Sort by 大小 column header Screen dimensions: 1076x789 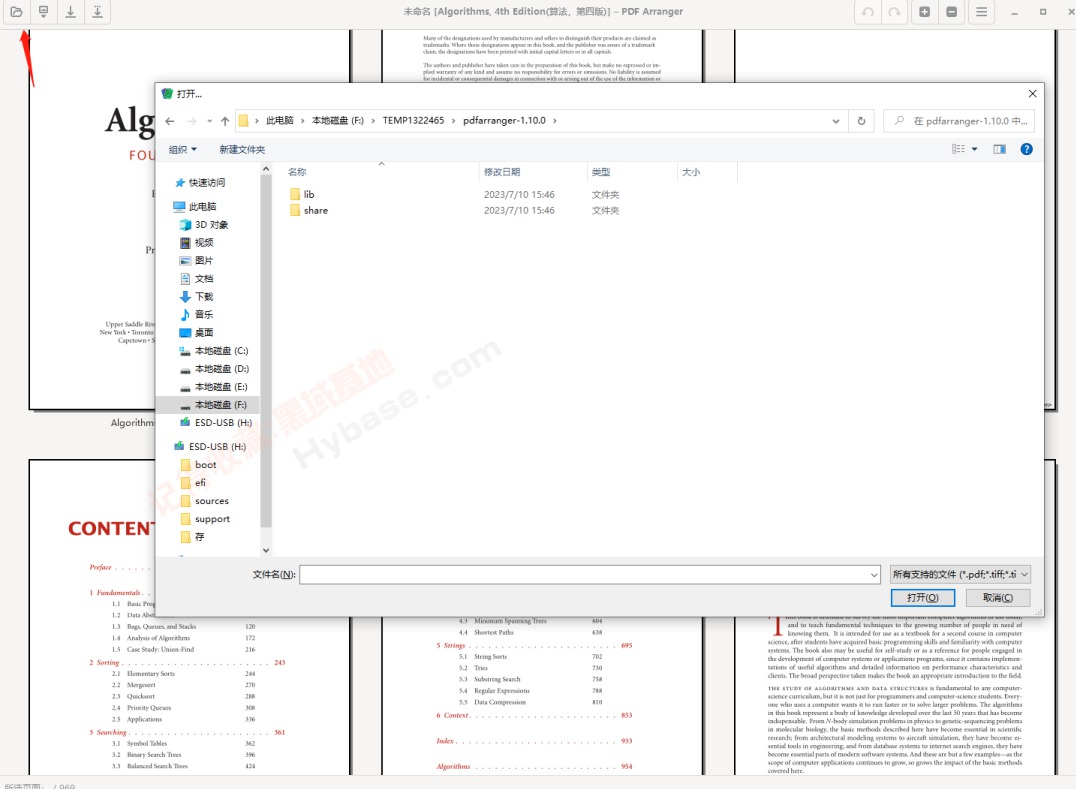coord(691,172)
